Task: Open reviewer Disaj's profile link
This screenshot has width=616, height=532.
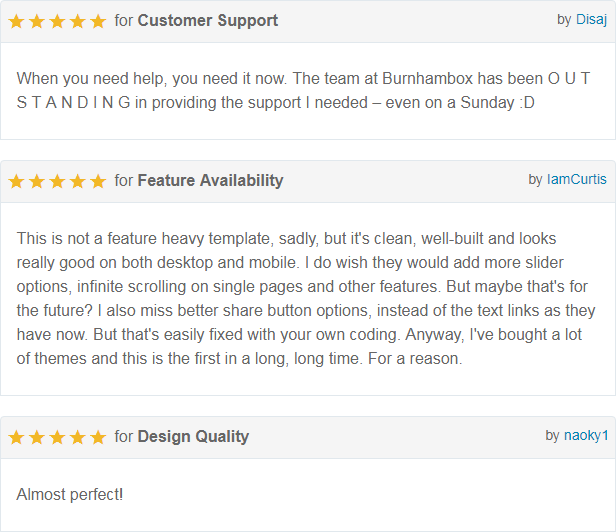Action: (x=591, y=19)
